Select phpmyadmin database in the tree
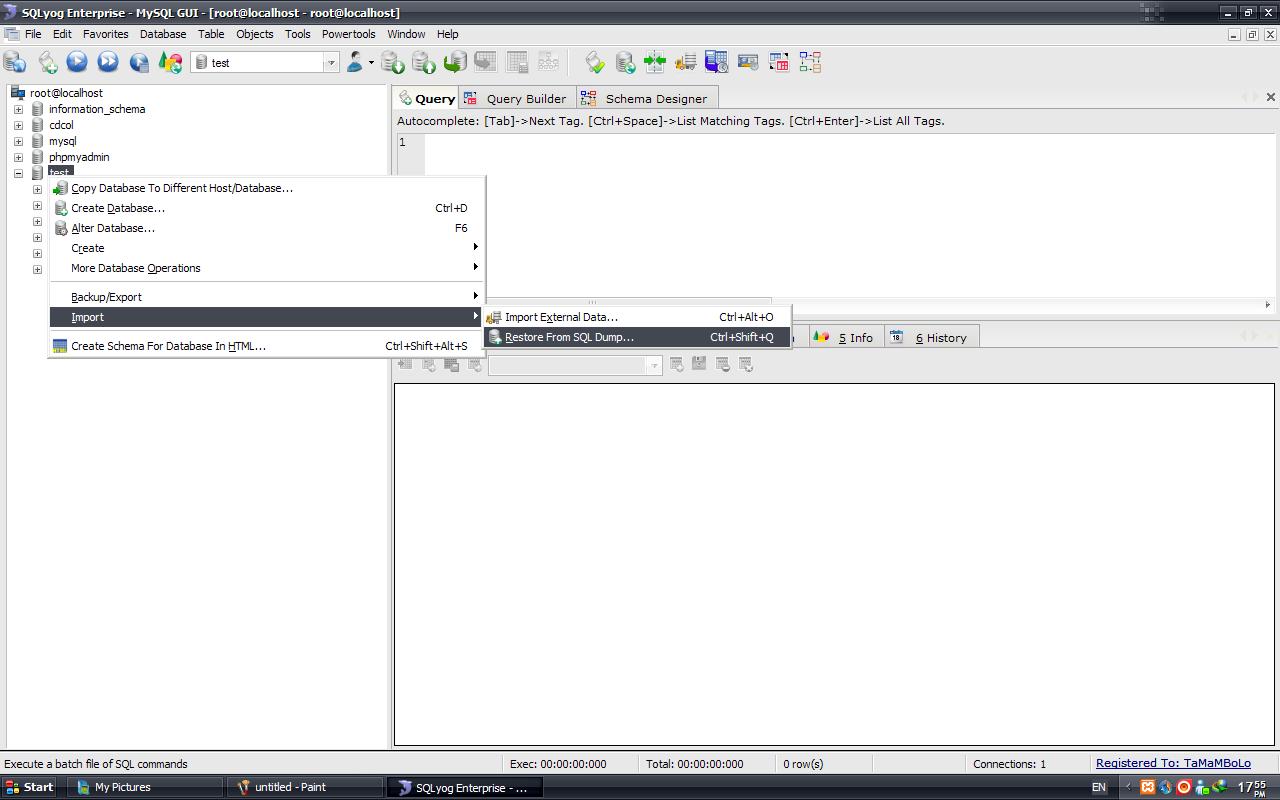 (79, 157)
